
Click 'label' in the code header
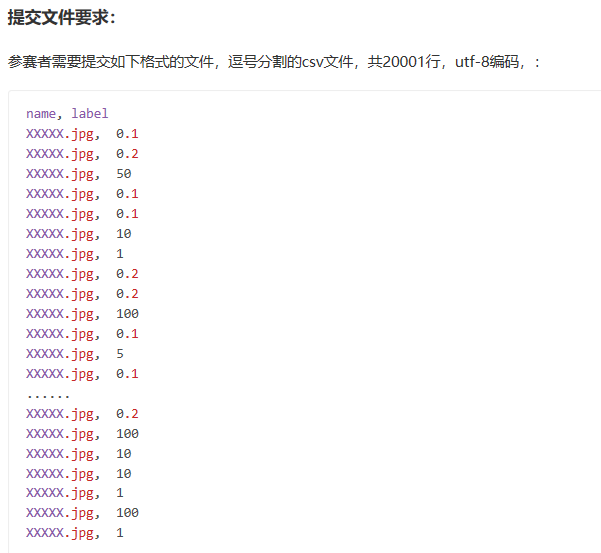[x=90, y=114]
